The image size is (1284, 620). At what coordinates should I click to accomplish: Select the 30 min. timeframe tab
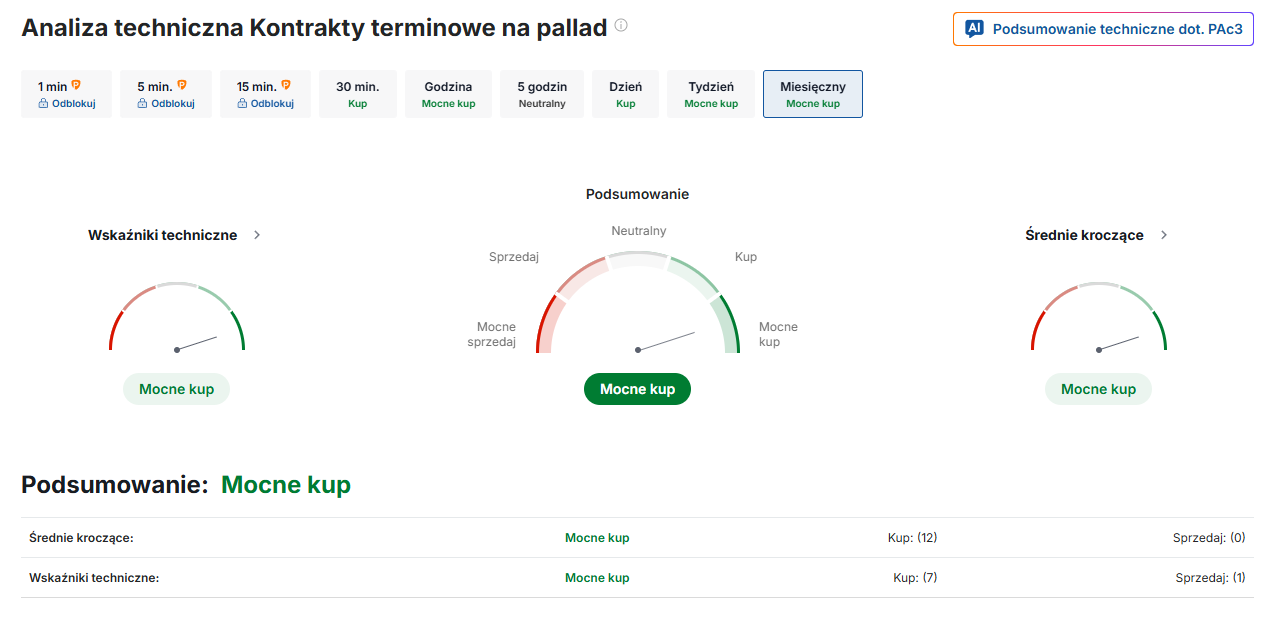pyautogui.click(x=358, y=94)
